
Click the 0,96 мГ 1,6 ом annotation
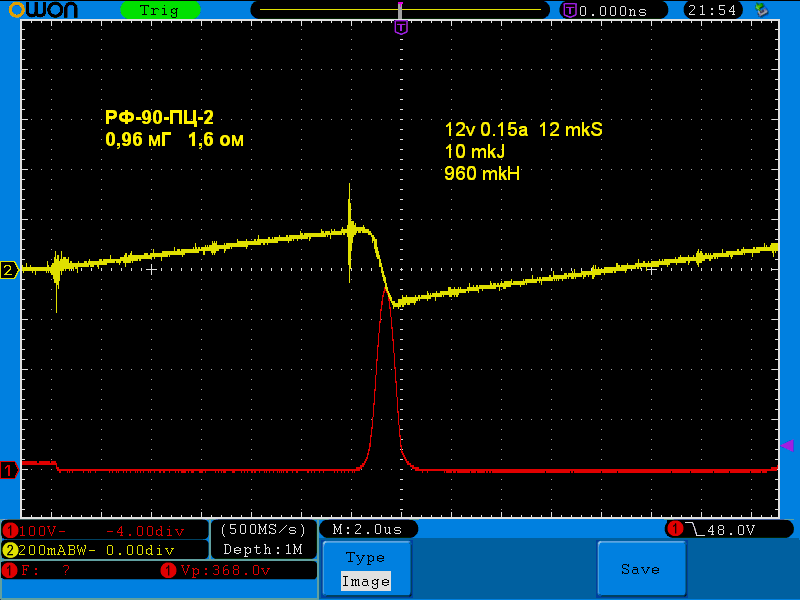pos(174,139)
